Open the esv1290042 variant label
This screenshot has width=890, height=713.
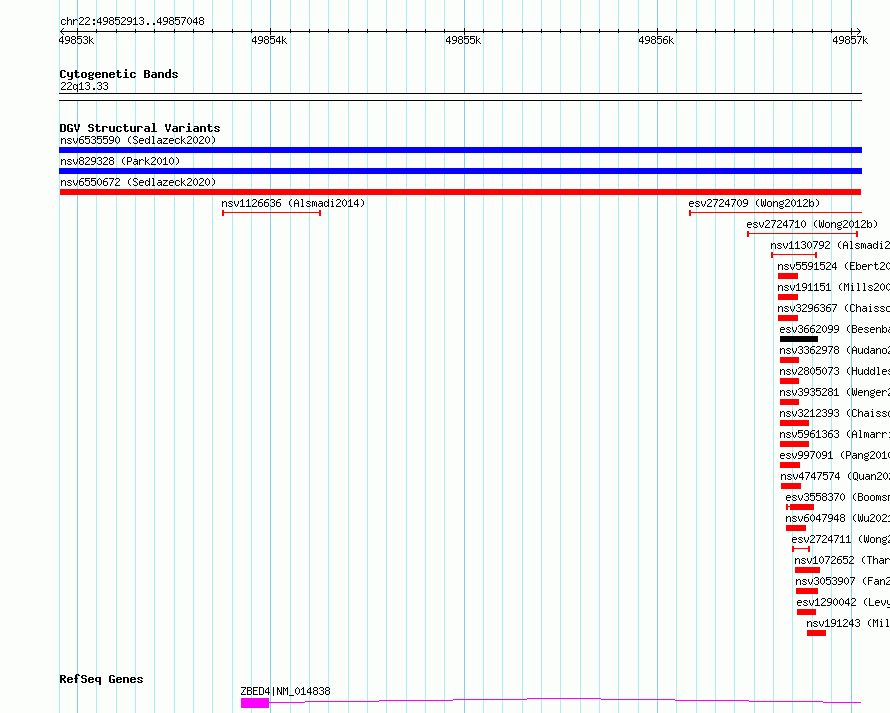click(x=843, y=602)
